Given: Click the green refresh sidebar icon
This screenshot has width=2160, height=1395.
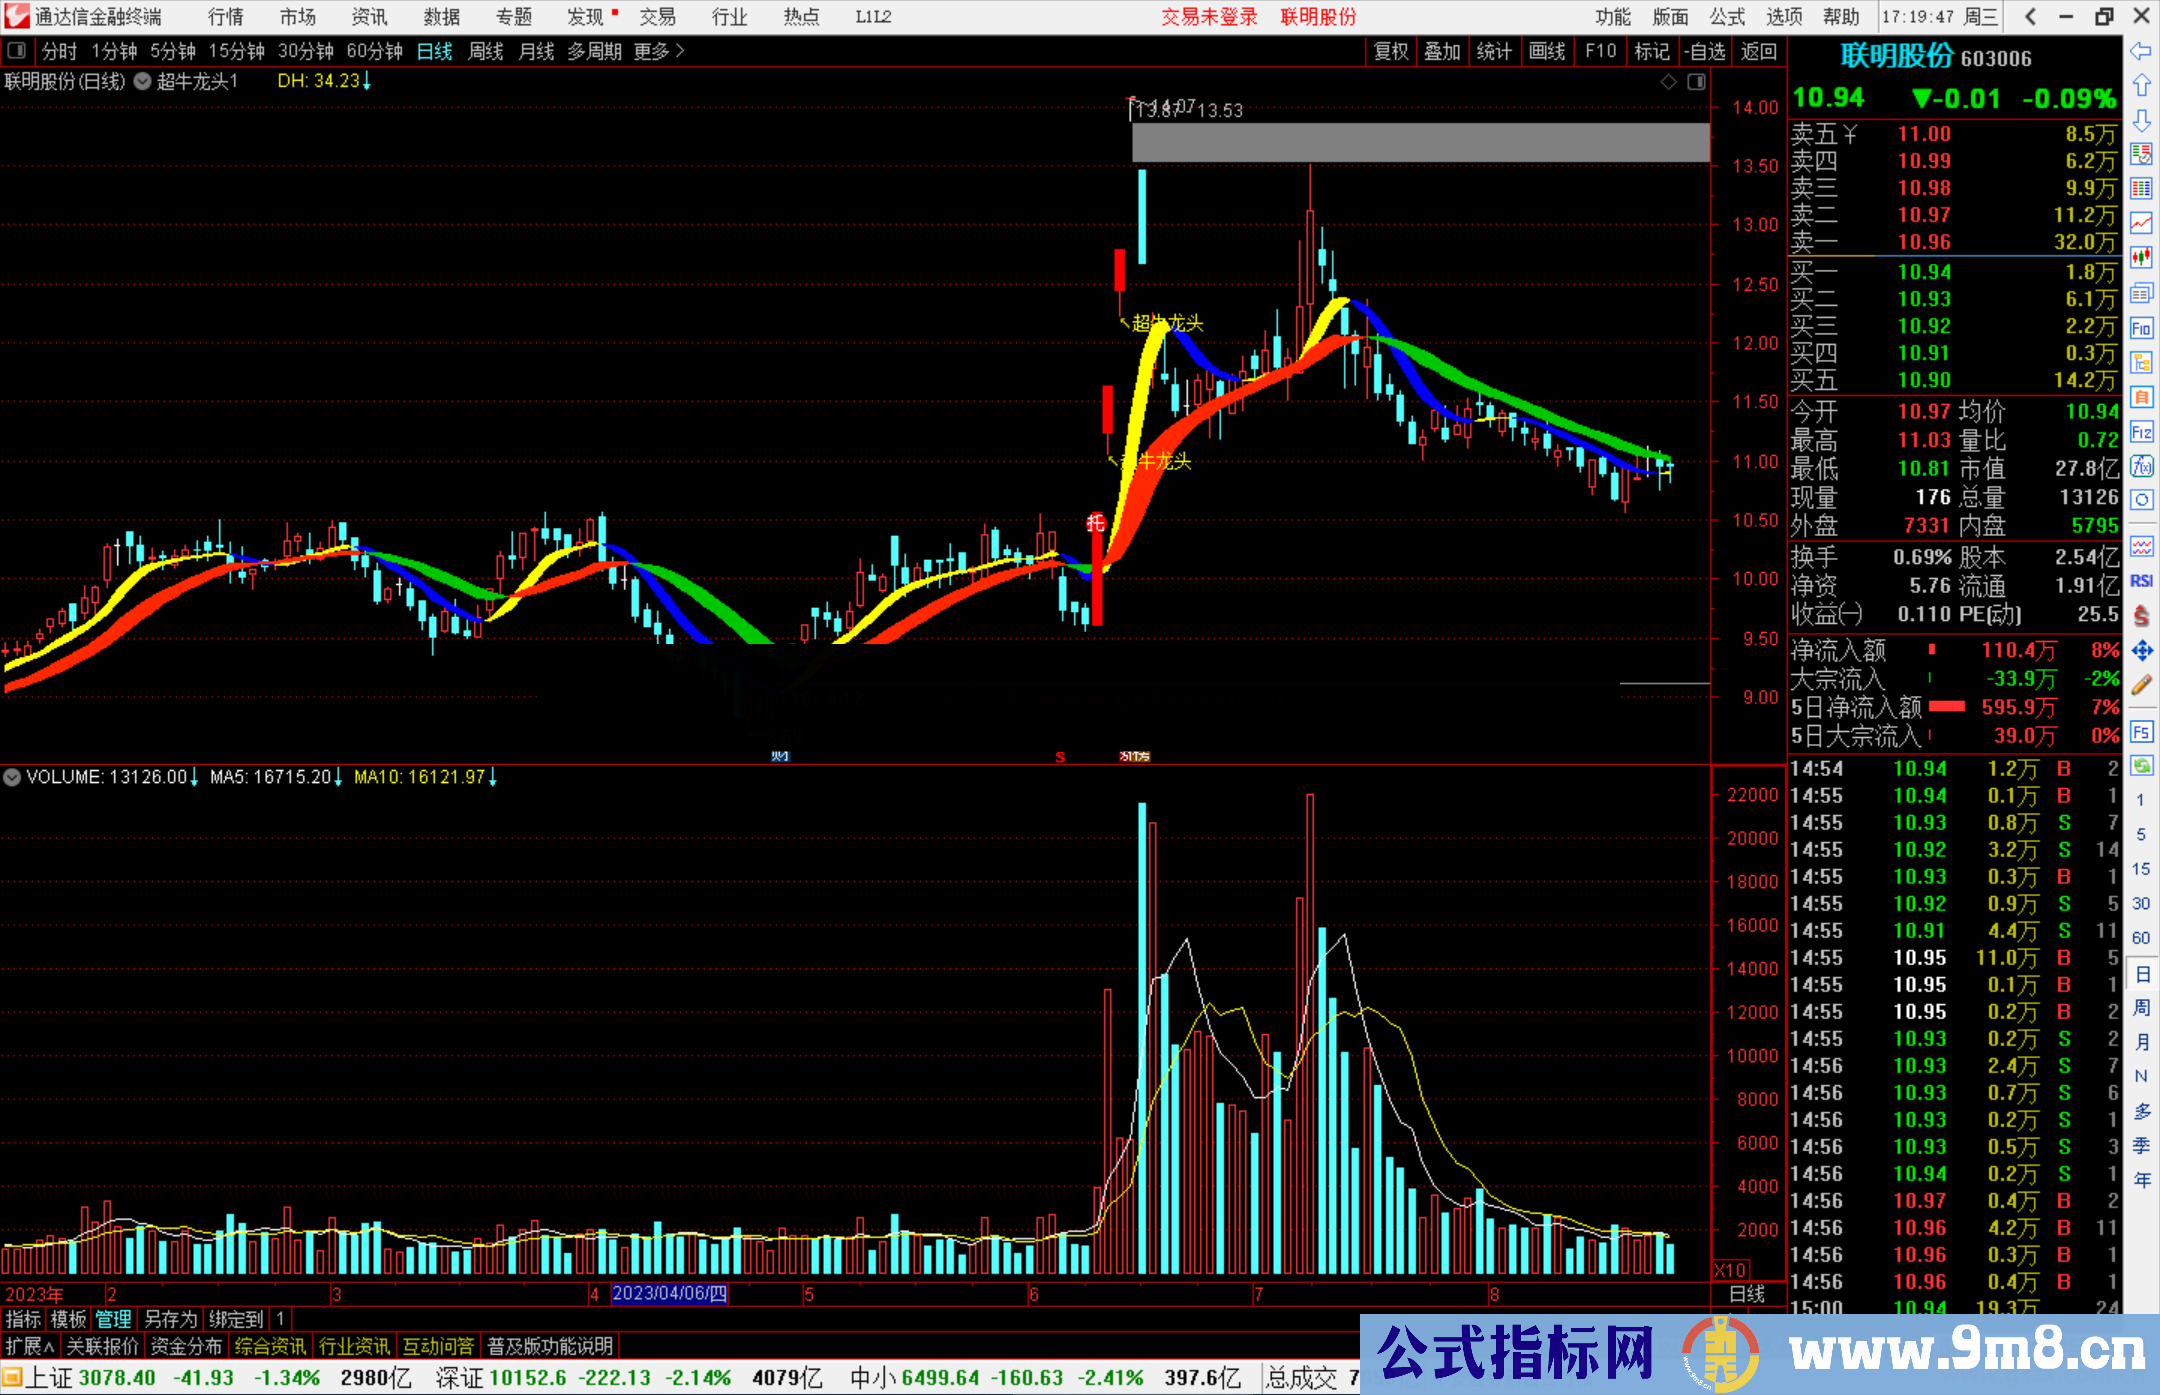Looking at the screenshot, I should coord(2141,766).
